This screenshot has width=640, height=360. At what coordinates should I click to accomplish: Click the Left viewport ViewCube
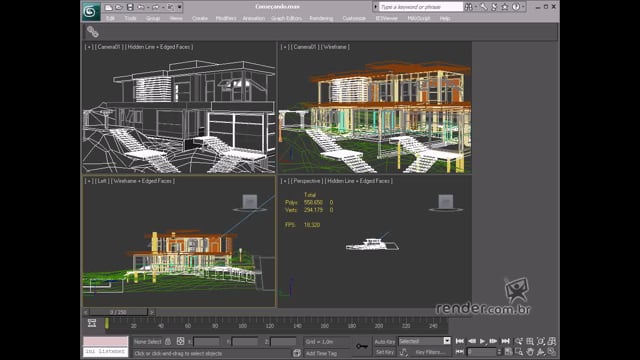[x=250, y=203]
